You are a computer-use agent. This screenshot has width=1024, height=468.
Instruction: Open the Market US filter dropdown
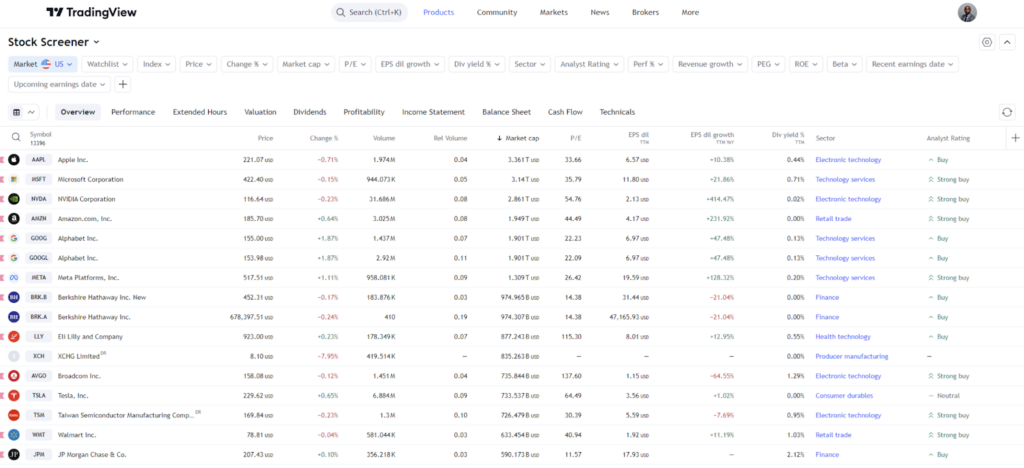pyautogui.click(x=43, y=64)
